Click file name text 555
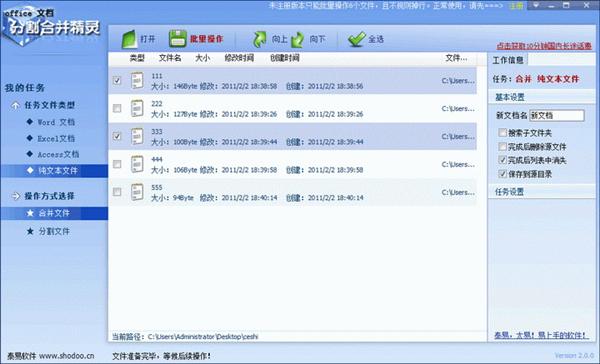The height and width of the screenshot is (364, 600). pyautogui.click(x=157, y=188)
